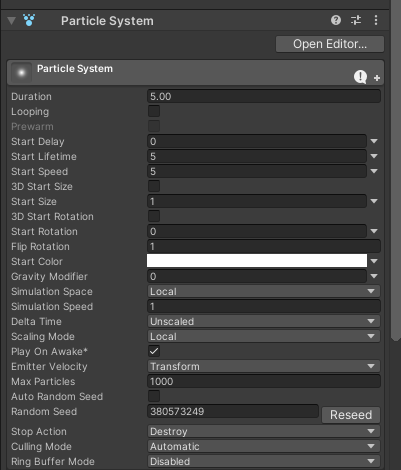Open Culling Mode dropdown showing Automatic
The height and width of the screenshot is (470, 401).
(264, 446)
